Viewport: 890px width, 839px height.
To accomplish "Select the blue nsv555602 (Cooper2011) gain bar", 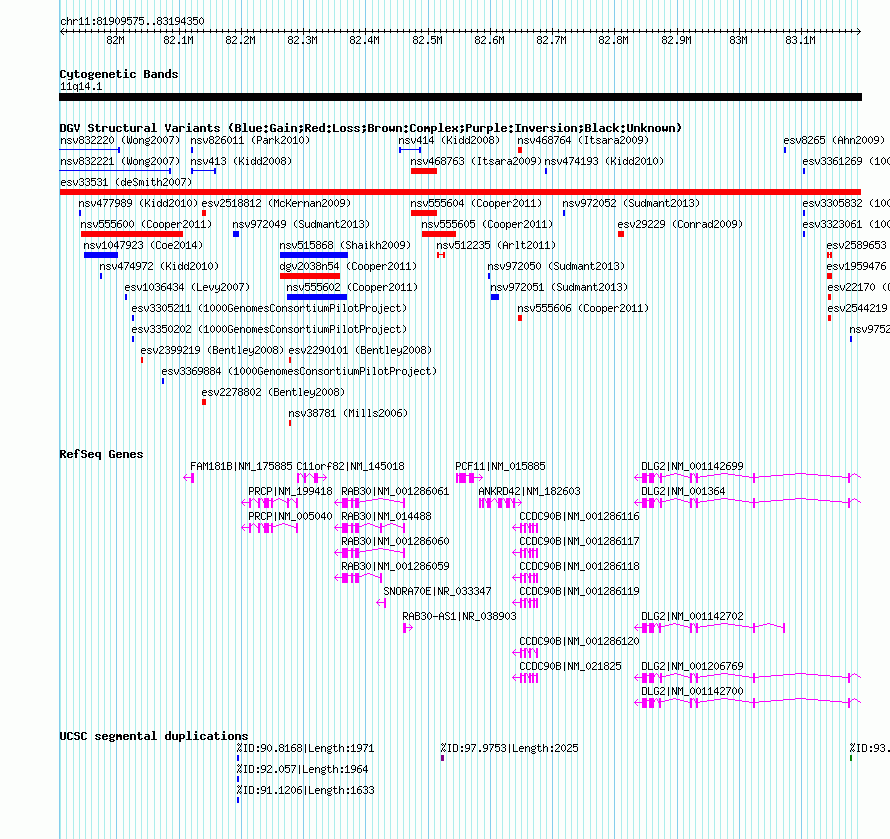I will tap(317, 297).
